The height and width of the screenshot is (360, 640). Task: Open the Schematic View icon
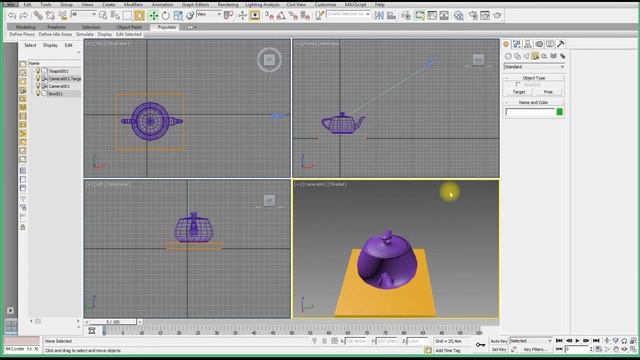tap(444, 16)
